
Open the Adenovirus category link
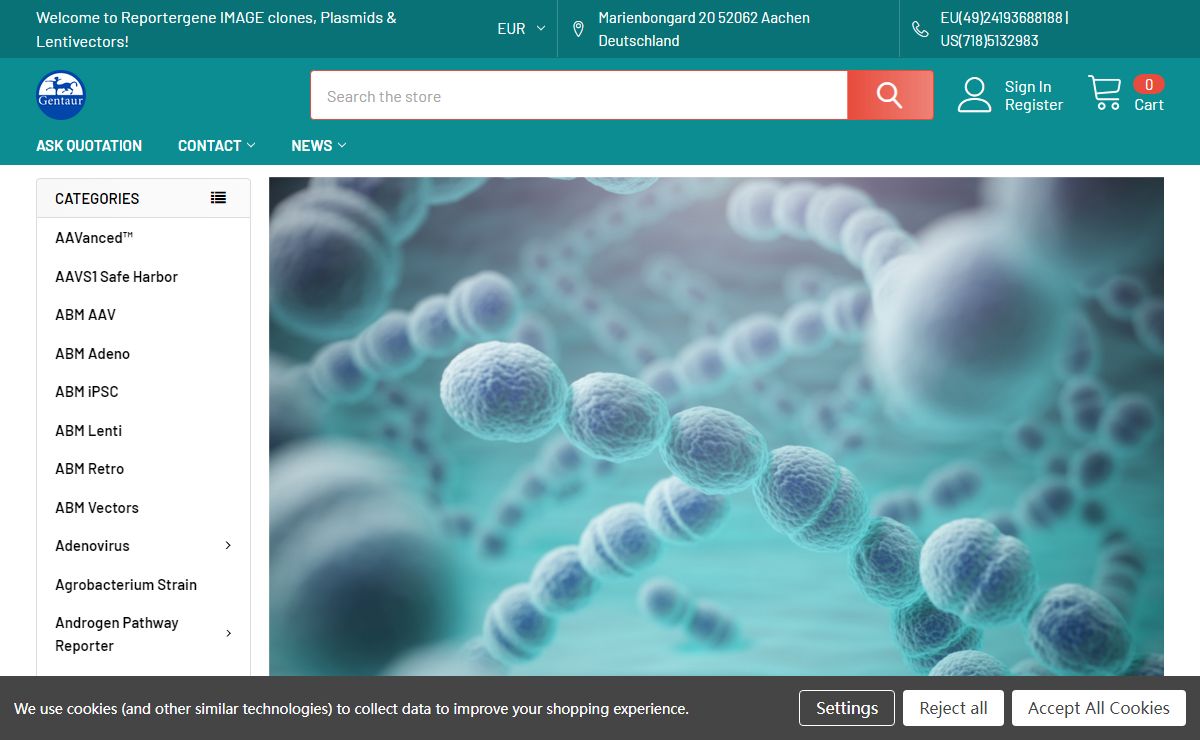(92, 546)
